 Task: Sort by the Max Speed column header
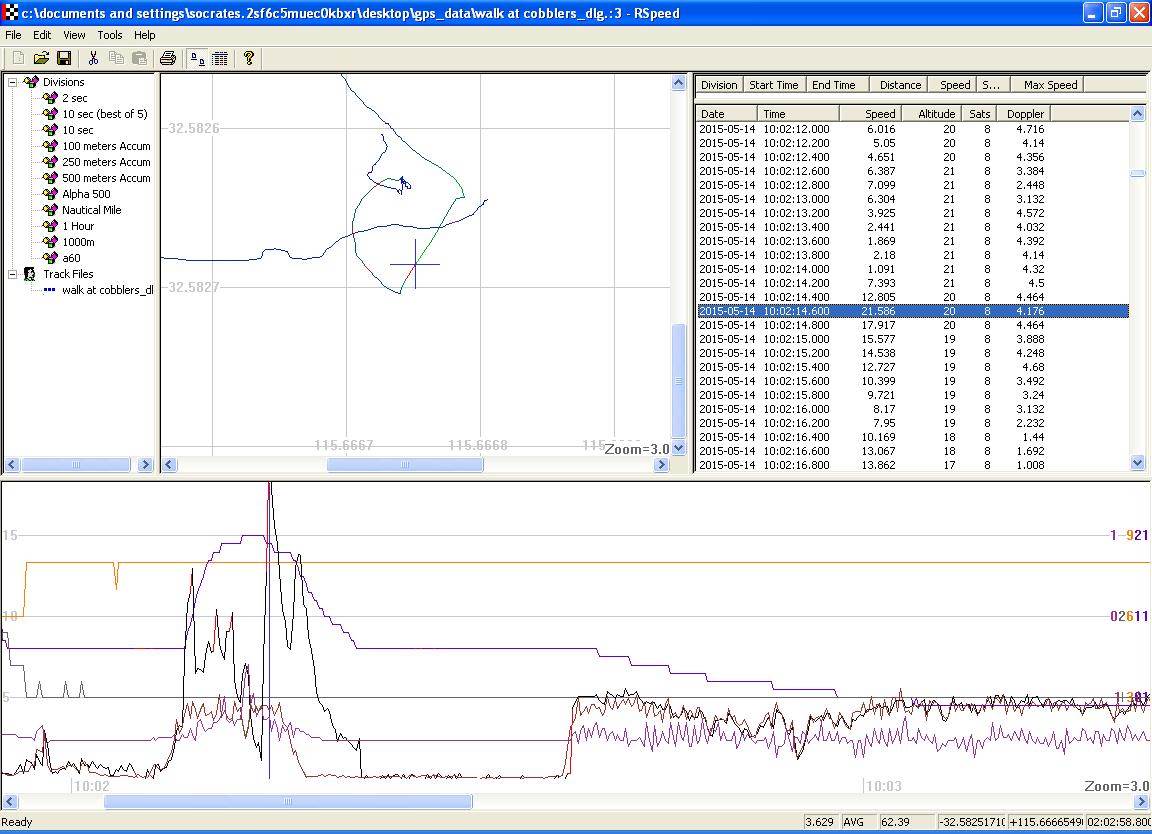pos(1050,85)
